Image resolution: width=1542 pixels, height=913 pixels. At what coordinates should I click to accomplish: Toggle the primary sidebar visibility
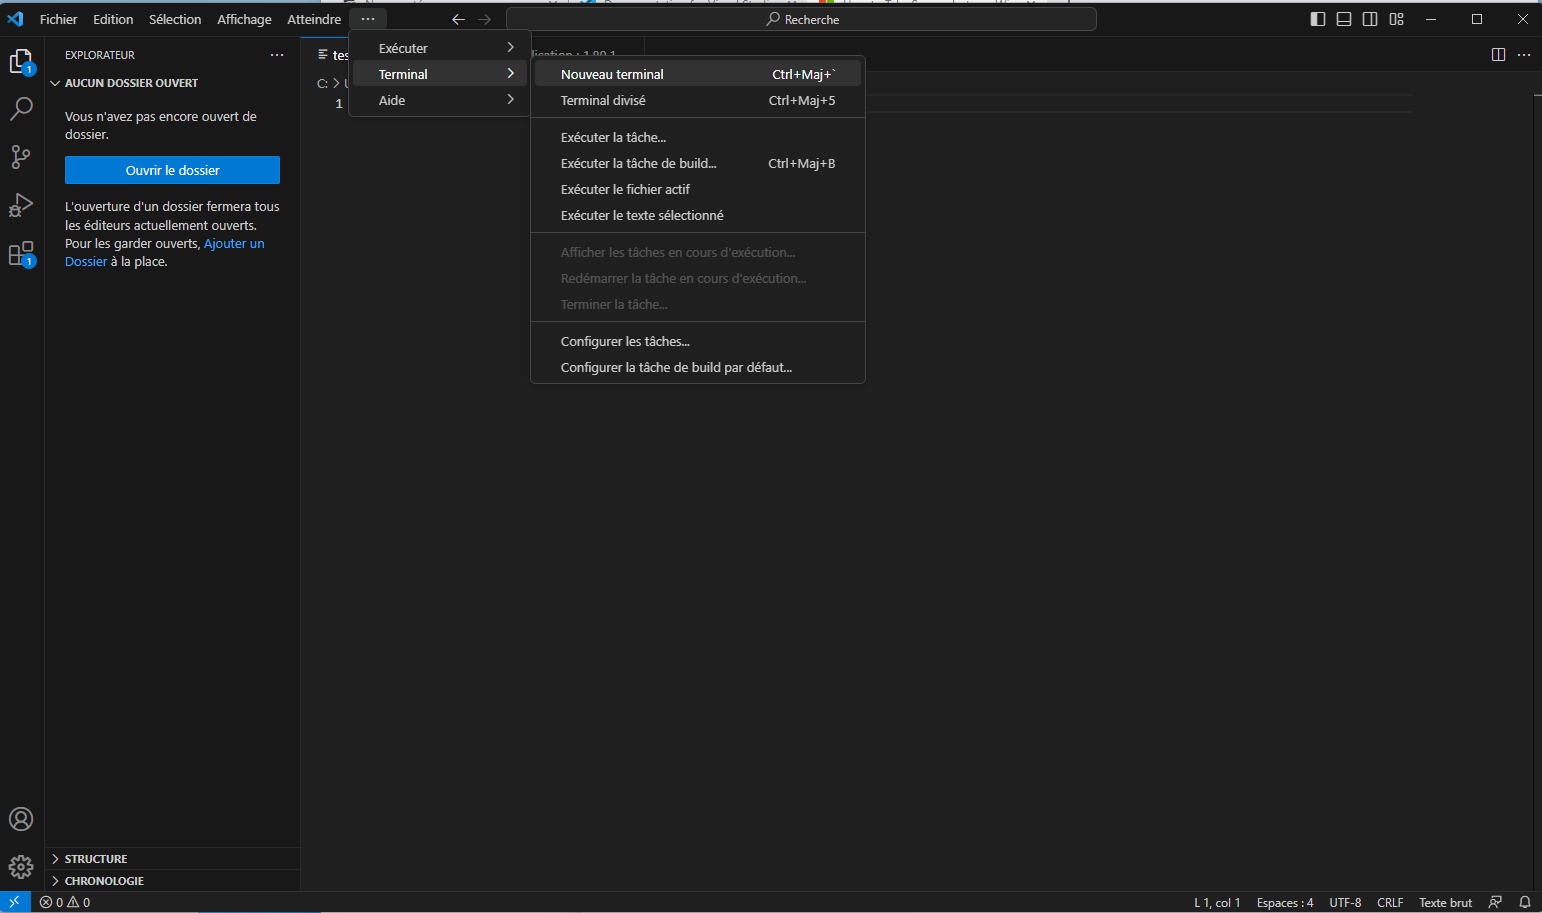coord(1318,19)
